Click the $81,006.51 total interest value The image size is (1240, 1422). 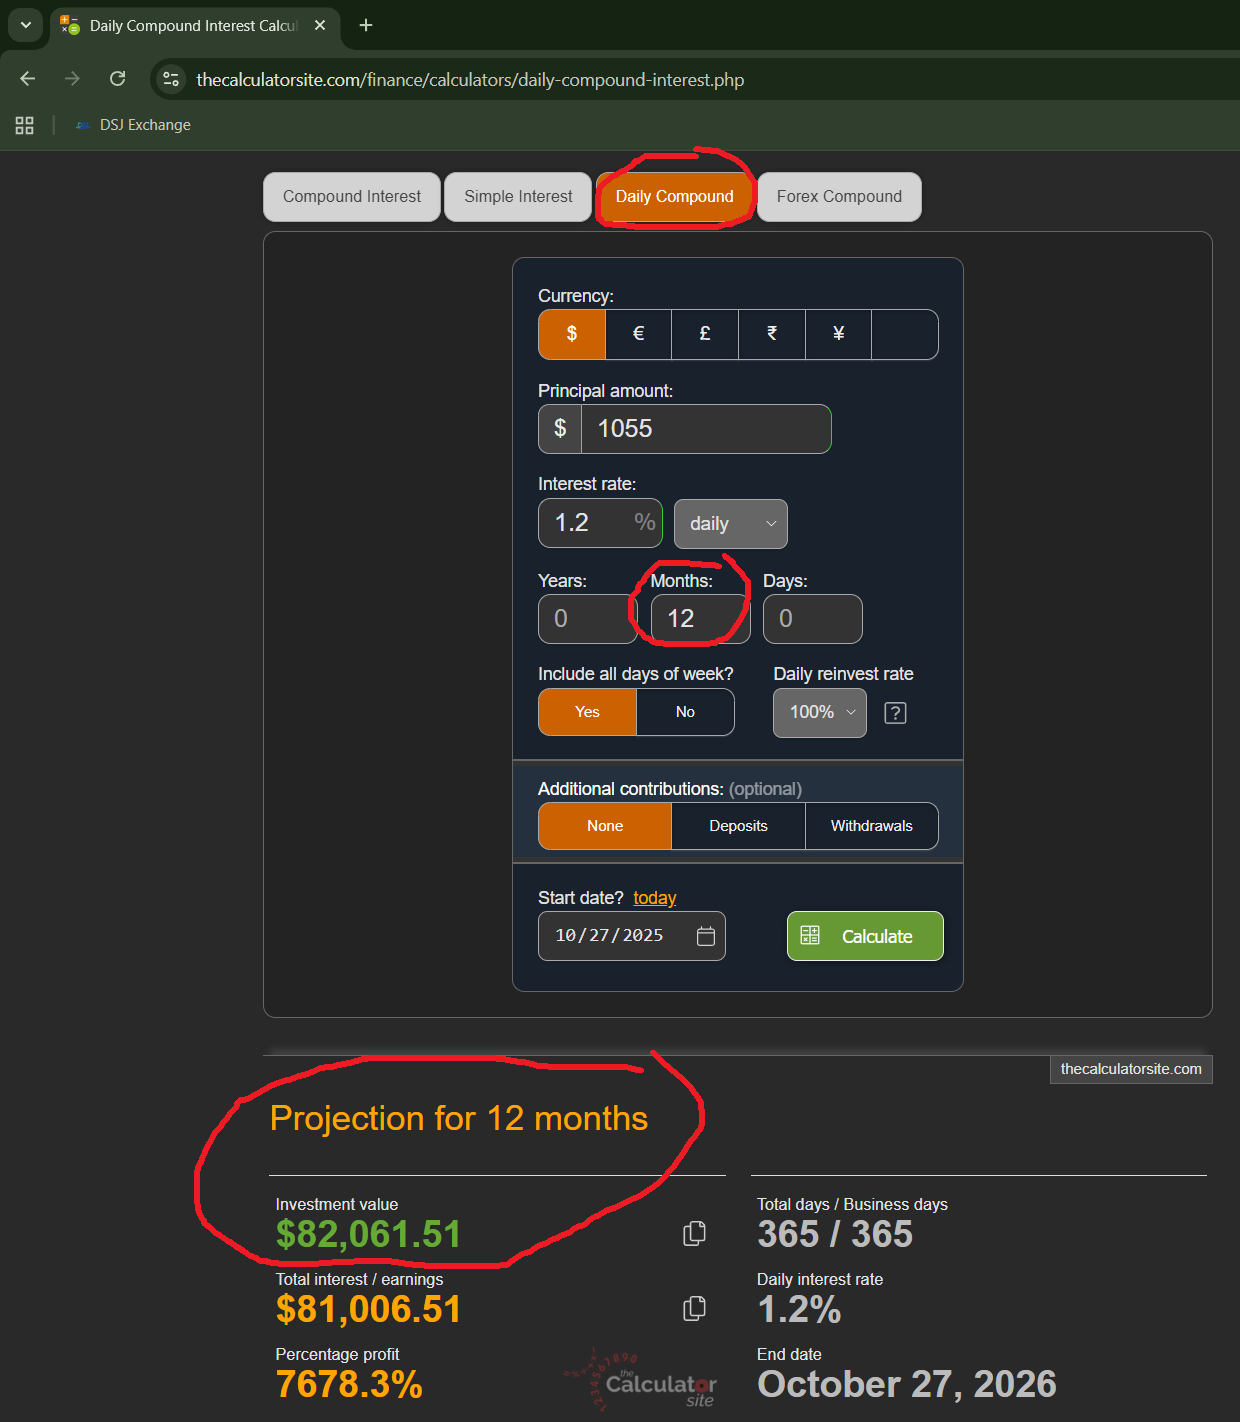368,1309
